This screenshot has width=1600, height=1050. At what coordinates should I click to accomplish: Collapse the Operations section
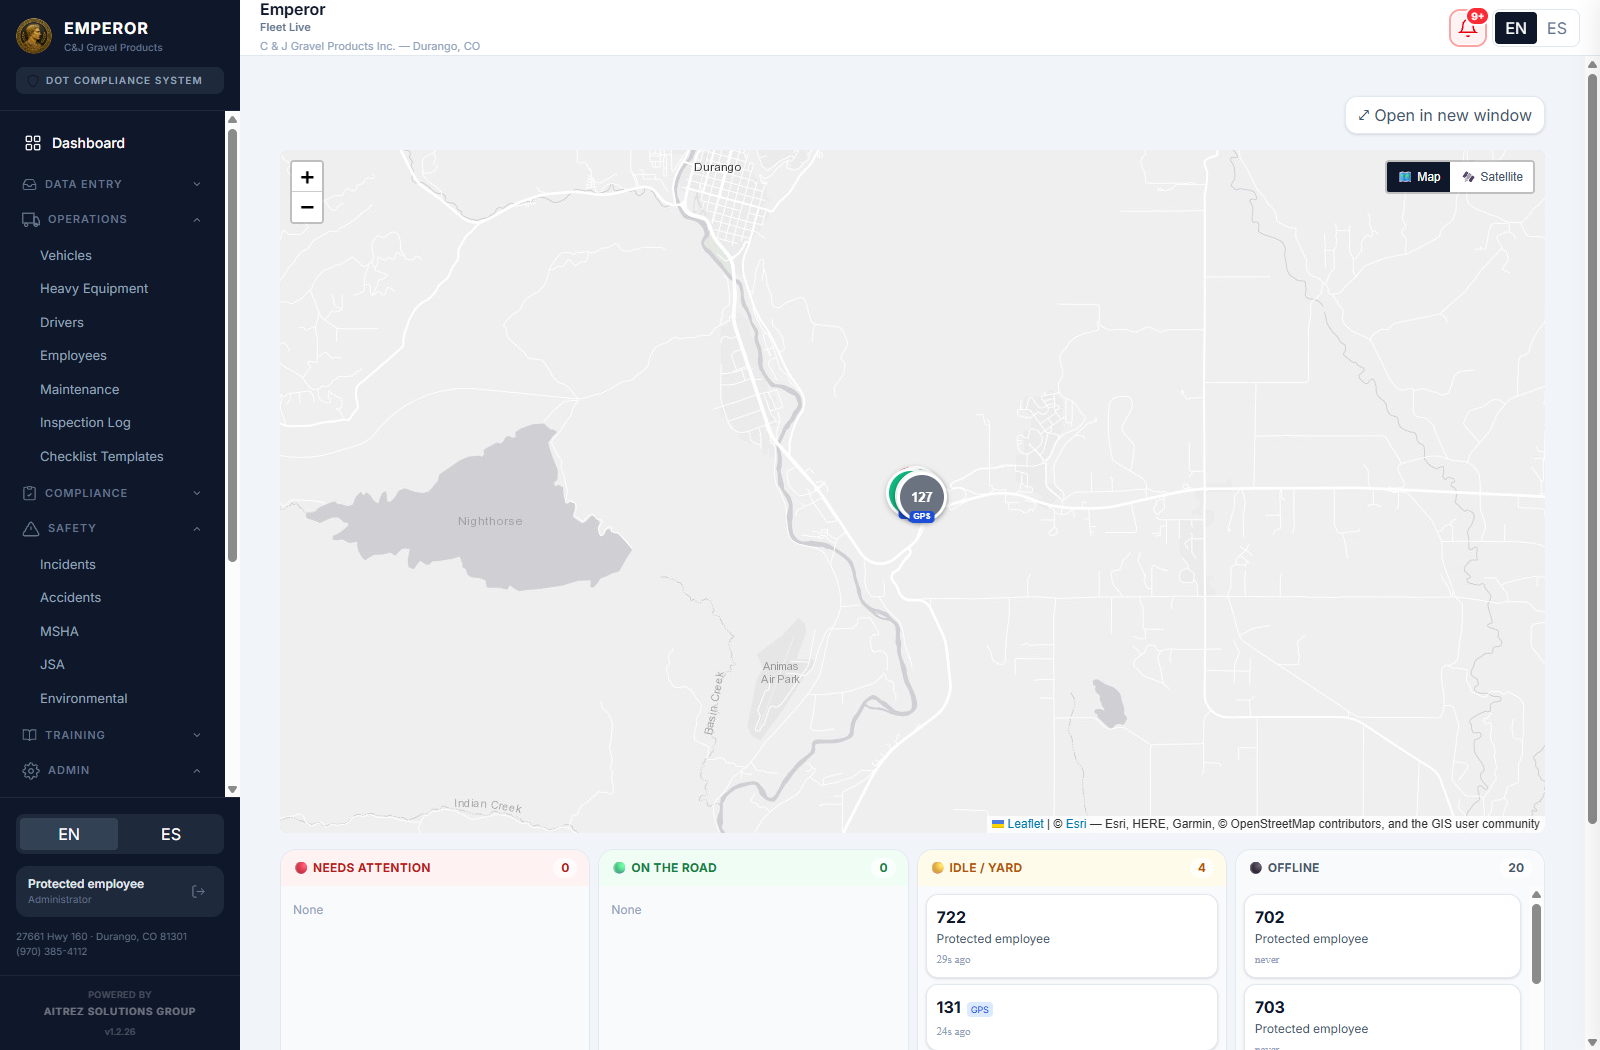click(112, 219)
